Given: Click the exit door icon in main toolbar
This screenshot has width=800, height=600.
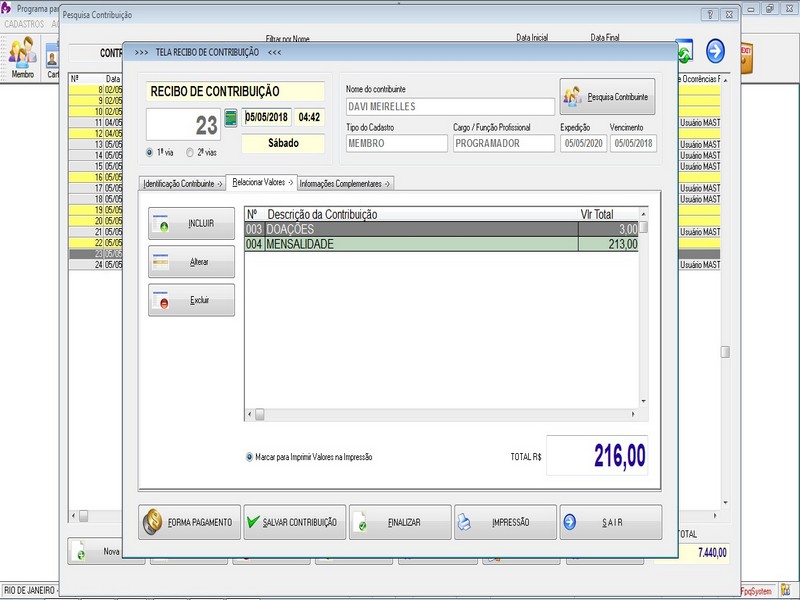Looking at the screenshot, I should pos(746,58).
